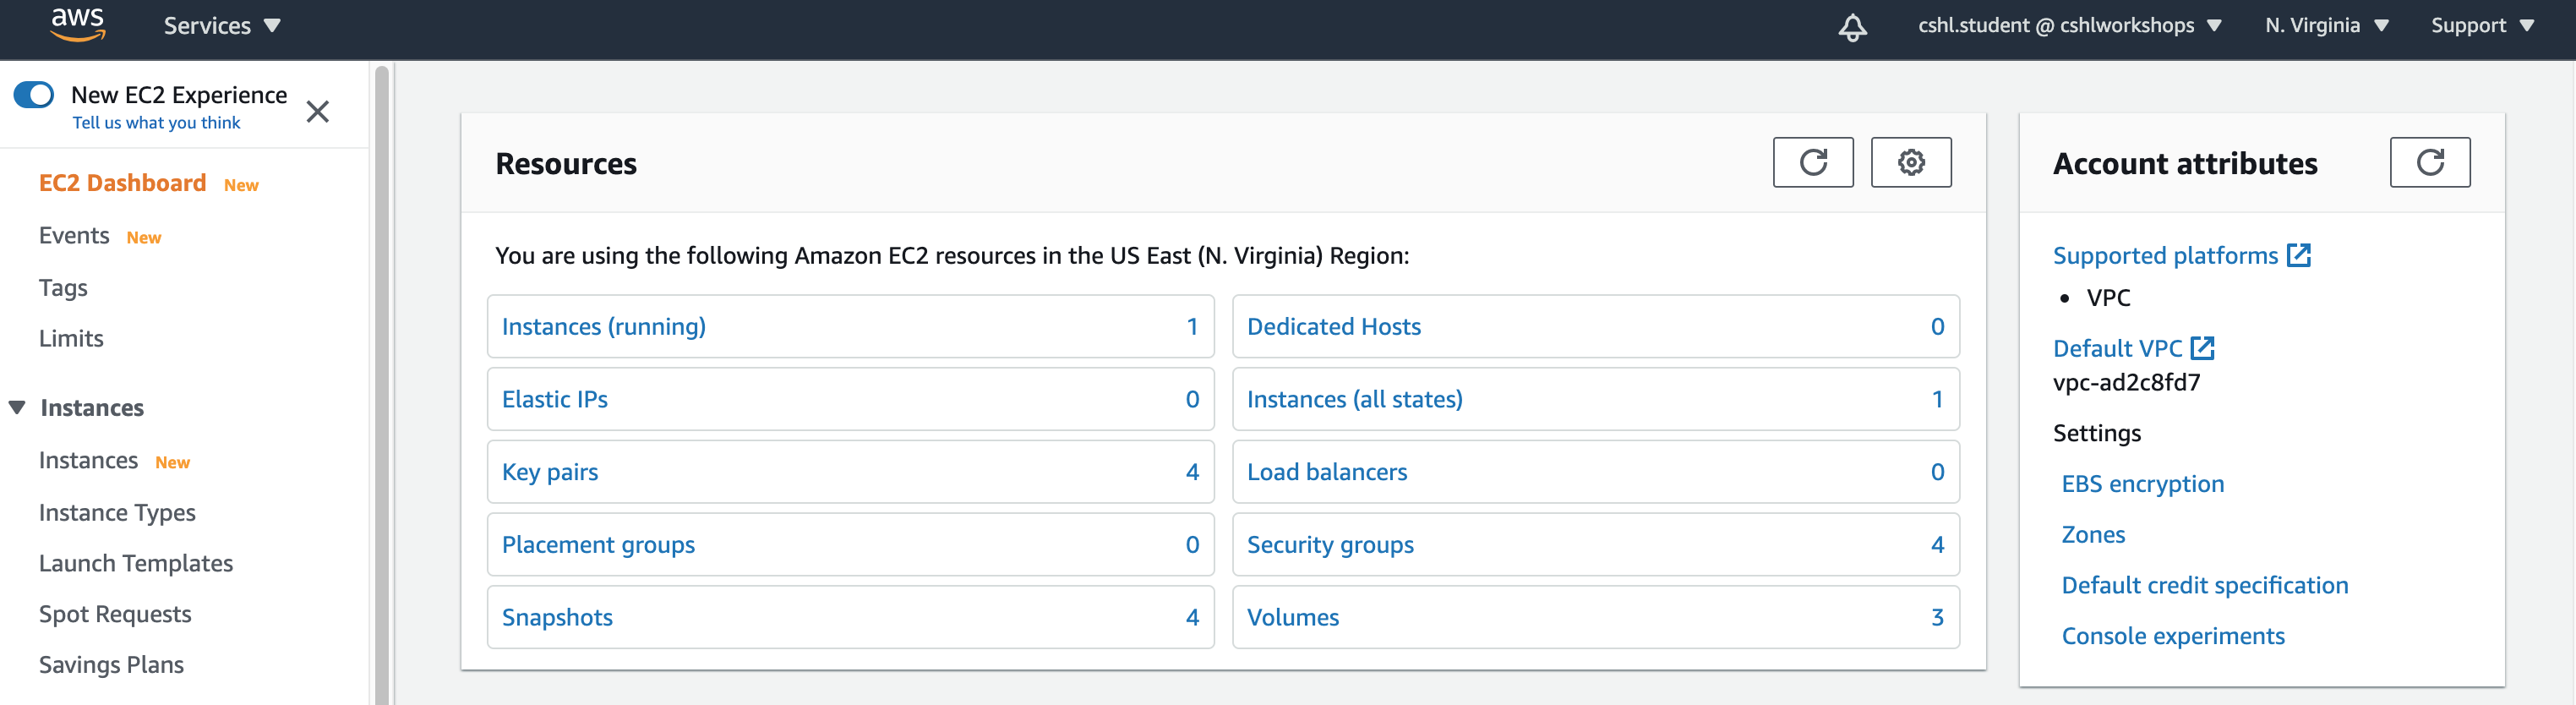
Task: Open Savings Plans in sidebar
Action: point(111,665)
